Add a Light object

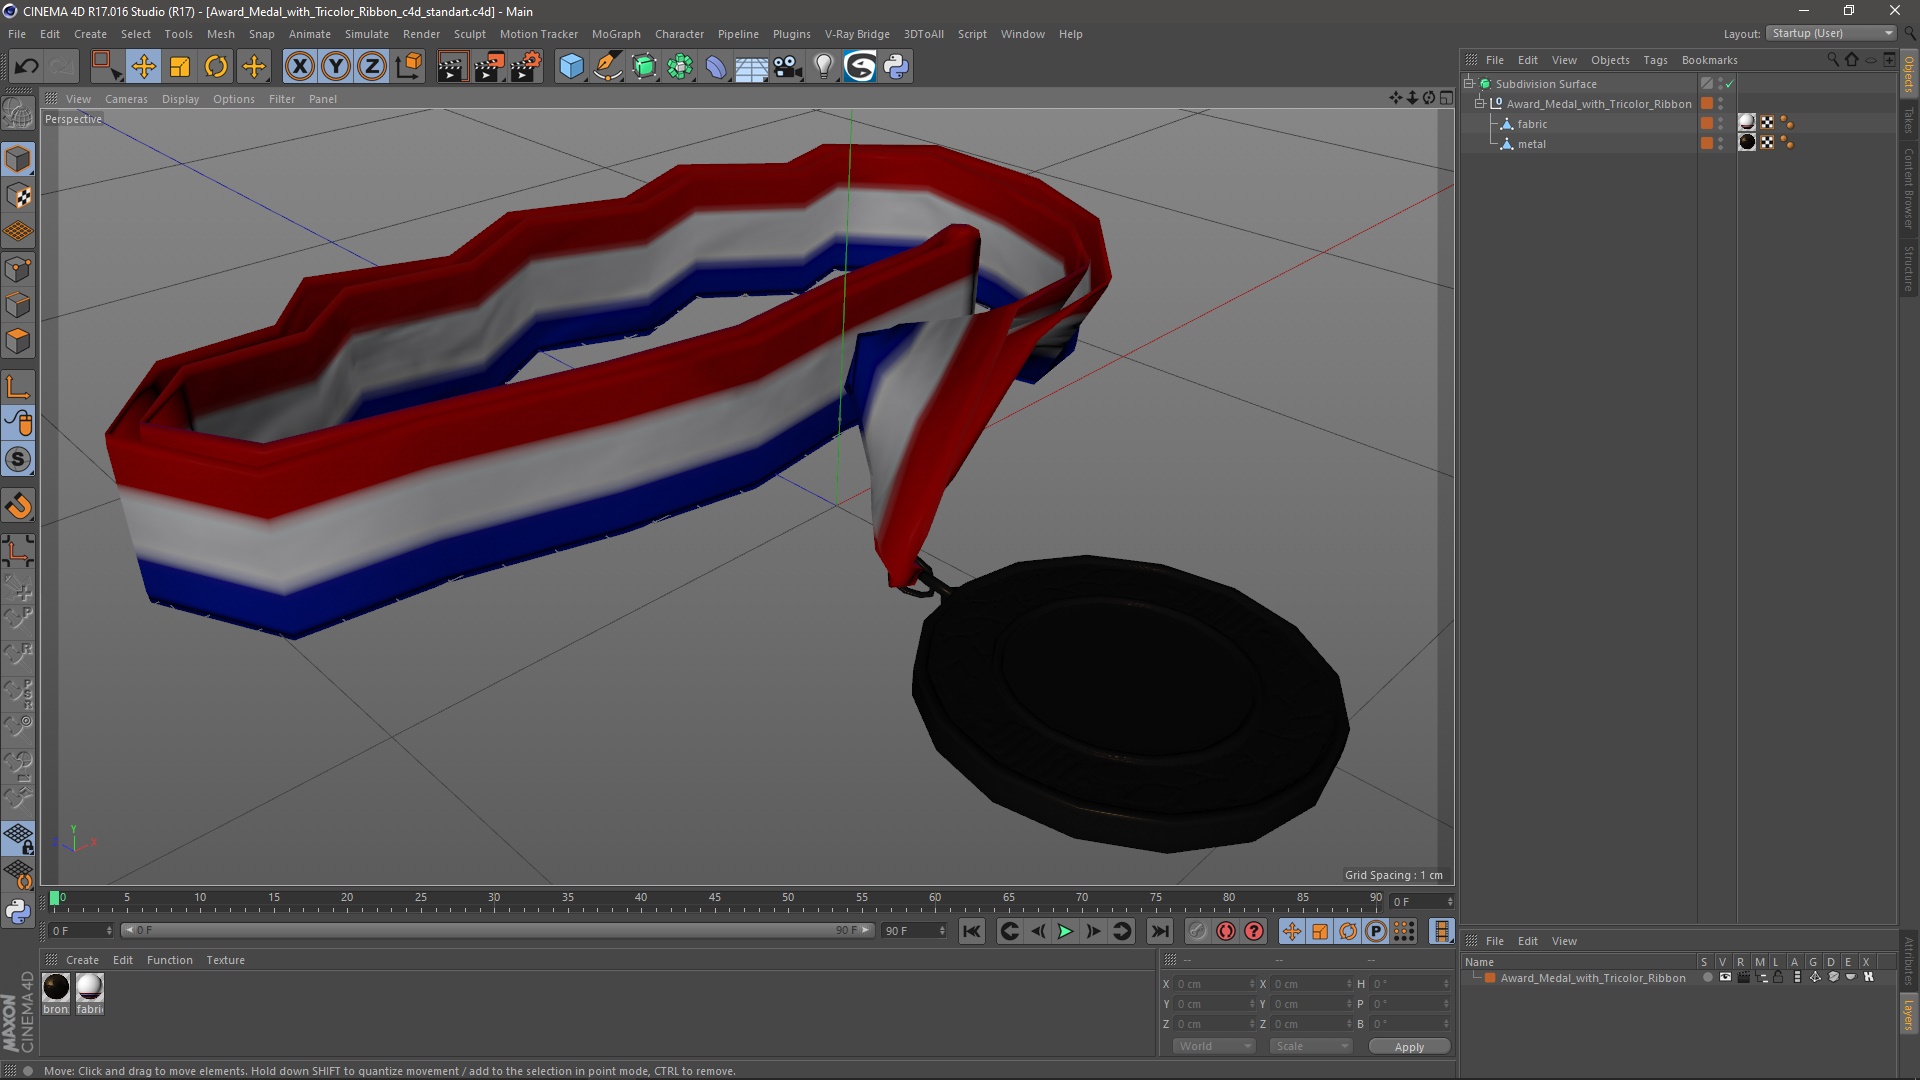(x=823, y=67)
